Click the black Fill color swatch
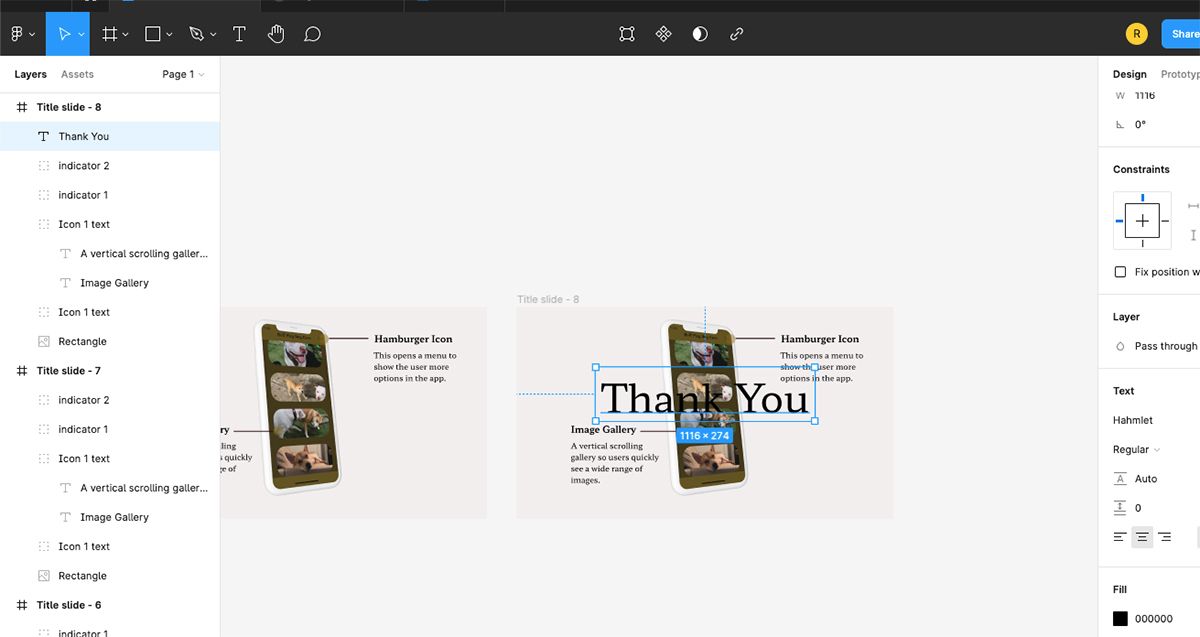 pos(1120,618)
